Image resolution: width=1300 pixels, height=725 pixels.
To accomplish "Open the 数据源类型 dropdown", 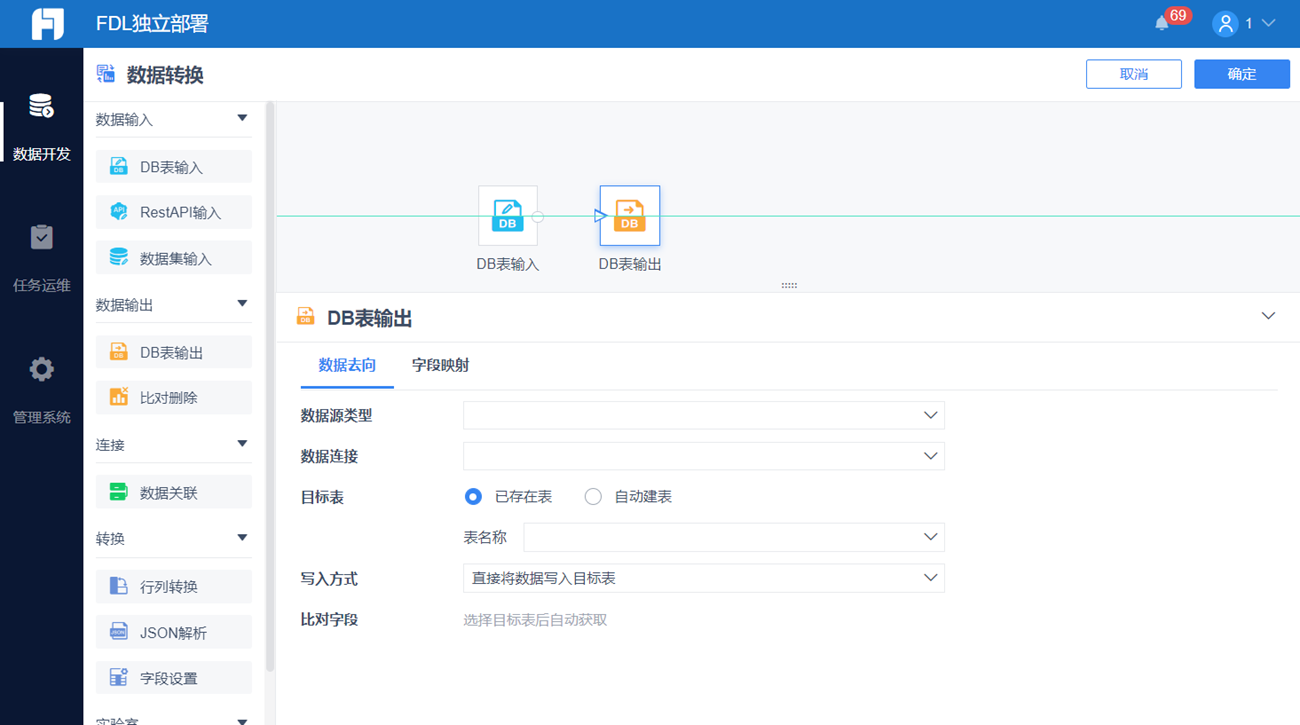I will point(704,415).
